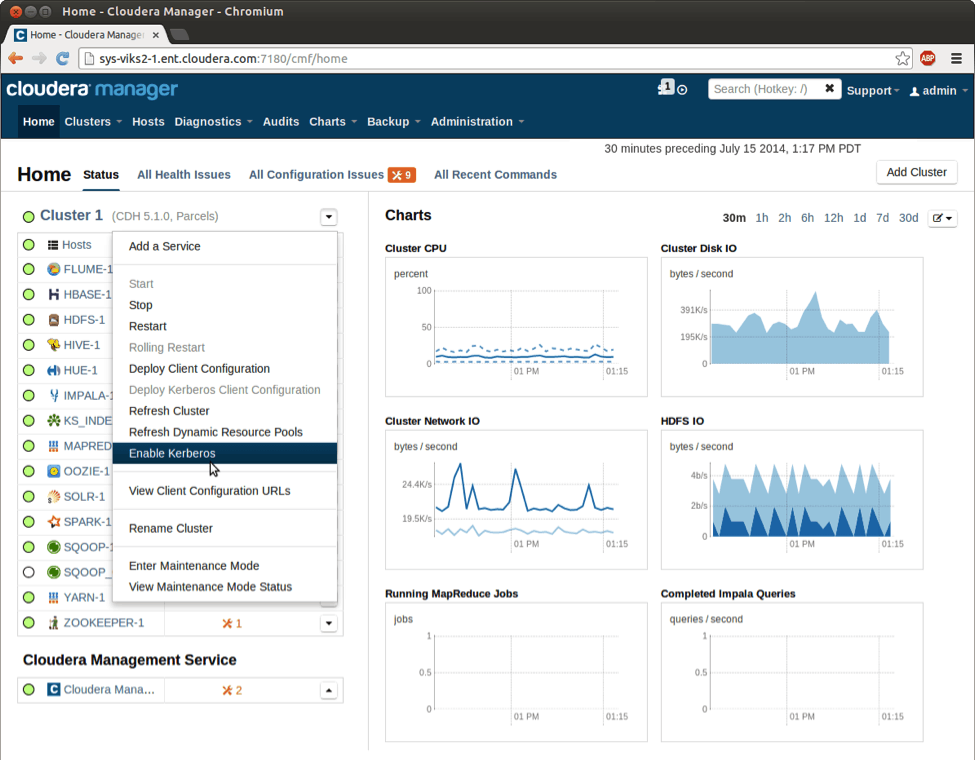The image size is (975, 761).
Task: Expand the ZOOKEEPER-1 actions dropdown
Action: tap(328, 623)
